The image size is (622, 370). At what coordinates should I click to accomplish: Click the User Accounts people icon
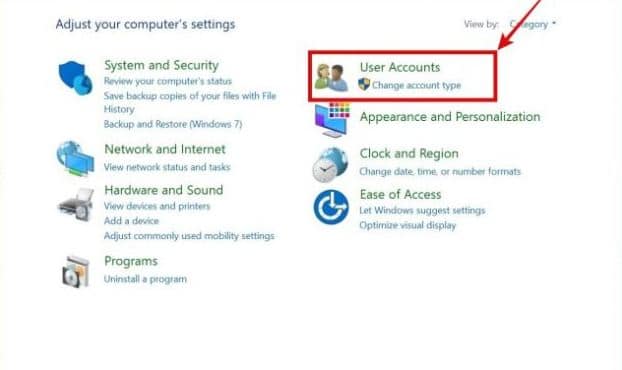[x=332, y=77]
